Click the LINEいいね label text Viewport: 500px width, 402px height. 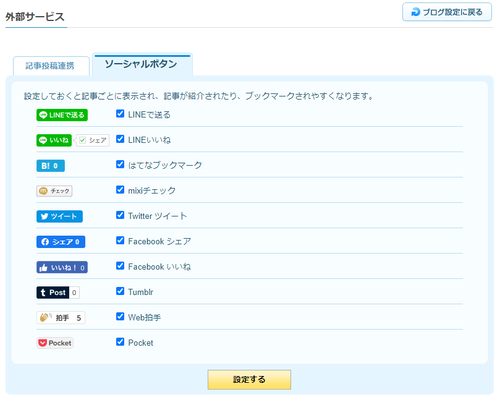point(149,140)
